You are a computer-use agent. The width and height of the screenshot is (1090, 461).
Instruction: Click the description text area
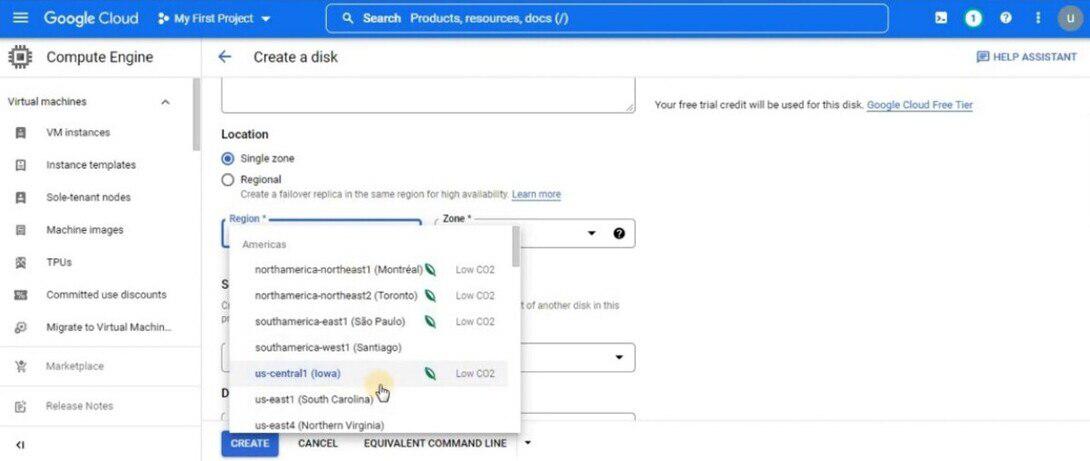tap(428, 96)
